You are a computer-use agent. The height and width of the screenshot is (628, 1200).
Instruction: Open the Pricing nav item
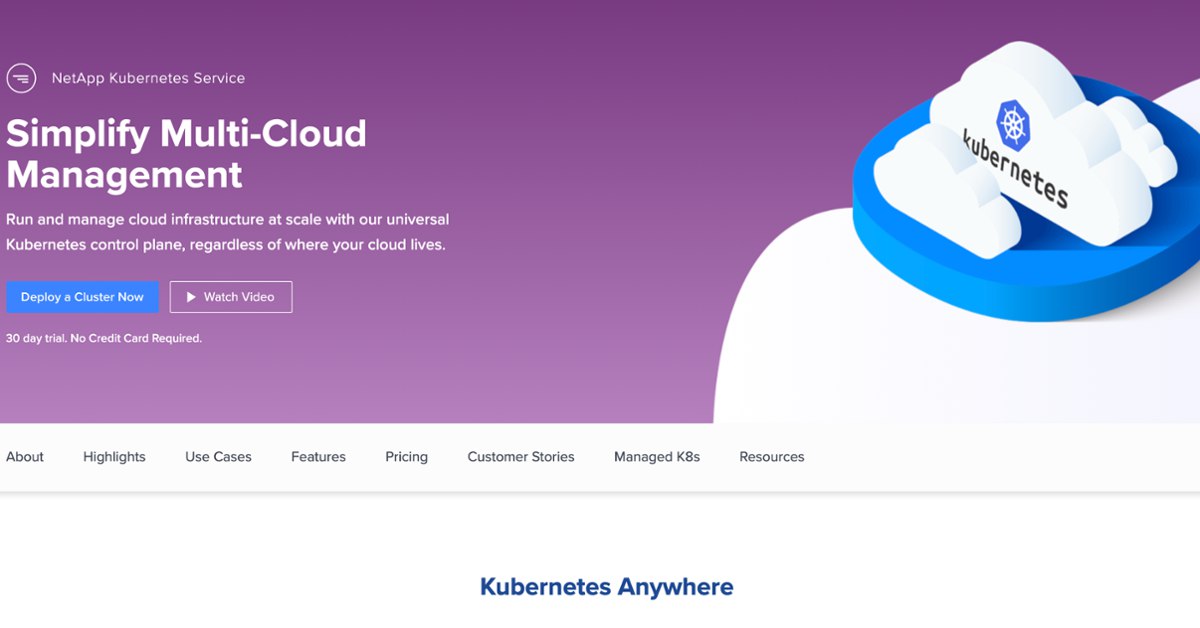[406, 457]
